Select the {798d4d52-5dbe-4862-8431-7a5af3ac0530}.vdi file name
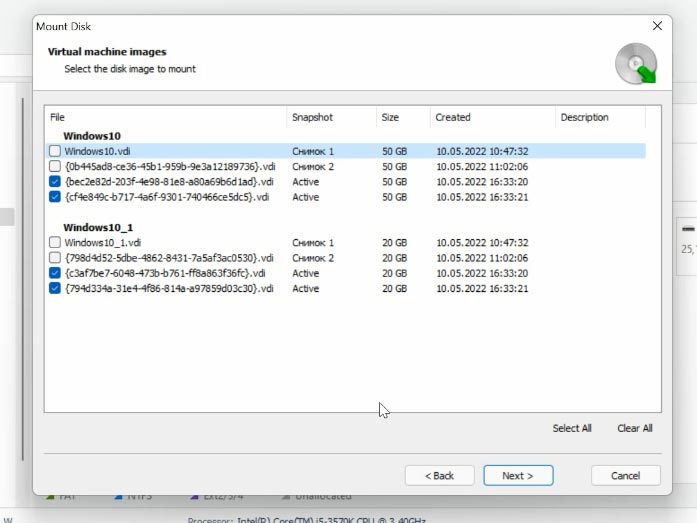 [x=169, y=258]
